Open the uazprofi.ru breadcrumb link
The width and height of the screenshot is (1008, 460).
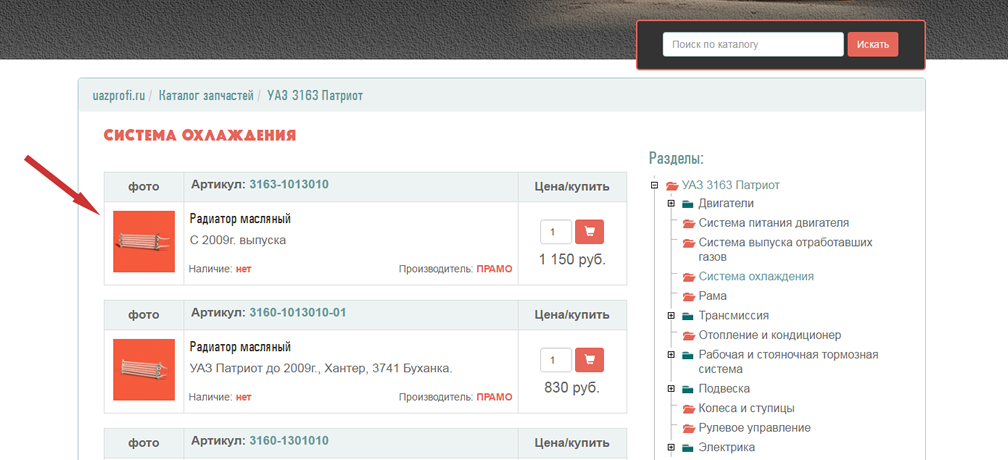pyautogui.click(x=119, y=96)
